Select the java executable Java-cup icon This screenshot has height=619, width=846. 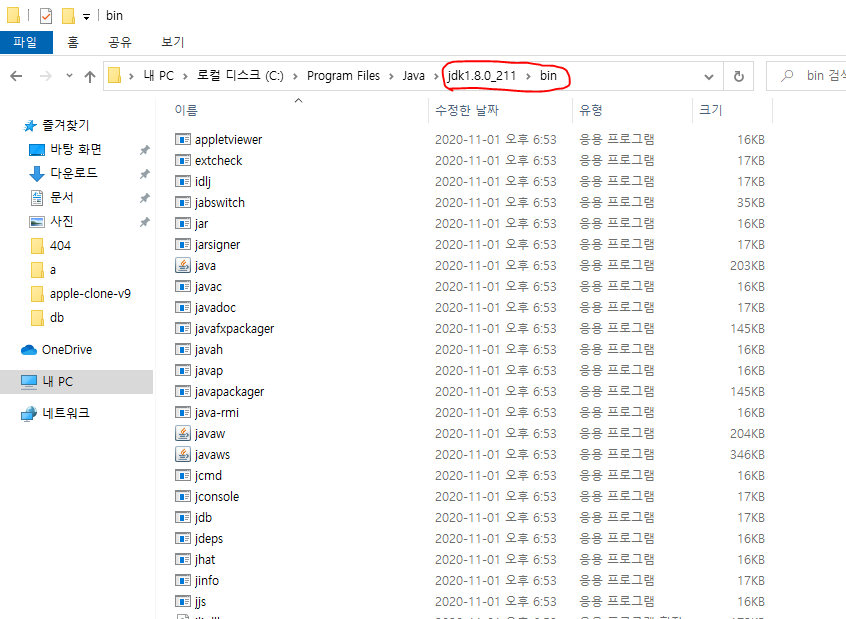183,265
